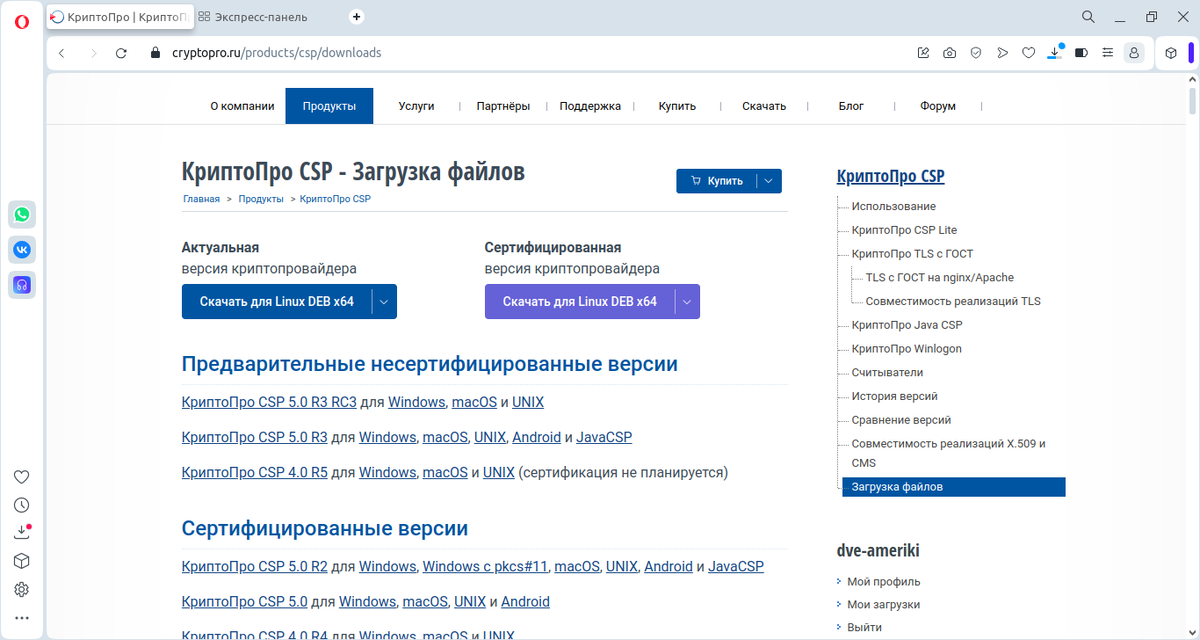Go back with the back arrow
The width and height of the screenshot is (1200, 640).
pyautogui.click(x=62, y=53)
